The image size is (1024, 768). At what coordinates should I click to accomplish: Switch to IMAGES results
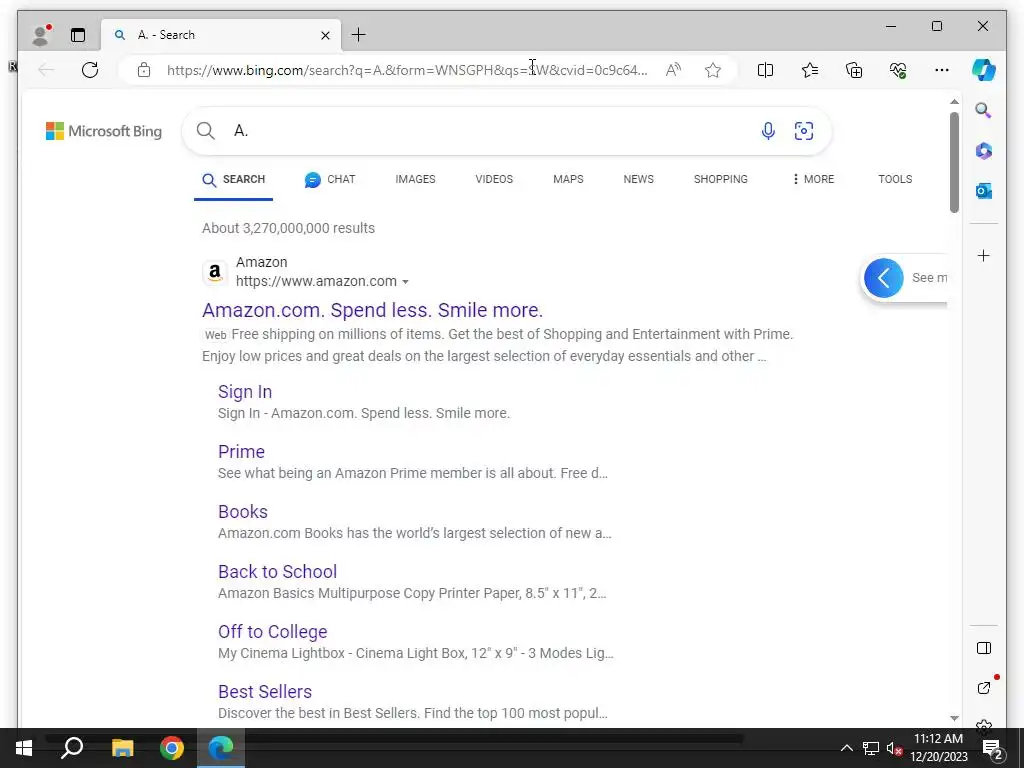pyautogui.click(x=415, y=180)
